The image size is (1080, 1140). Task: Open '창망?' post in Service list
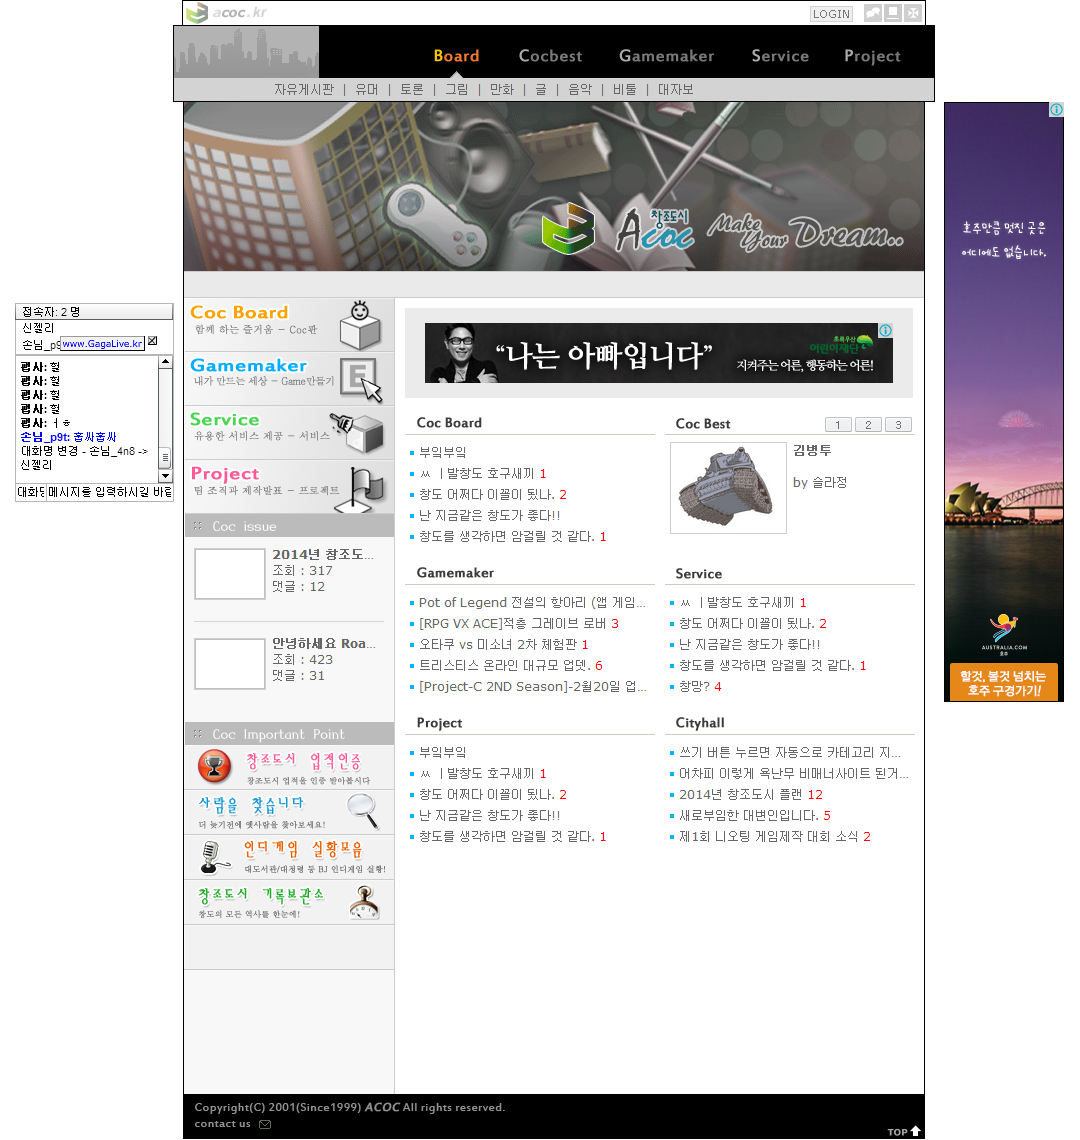point(694,686)
